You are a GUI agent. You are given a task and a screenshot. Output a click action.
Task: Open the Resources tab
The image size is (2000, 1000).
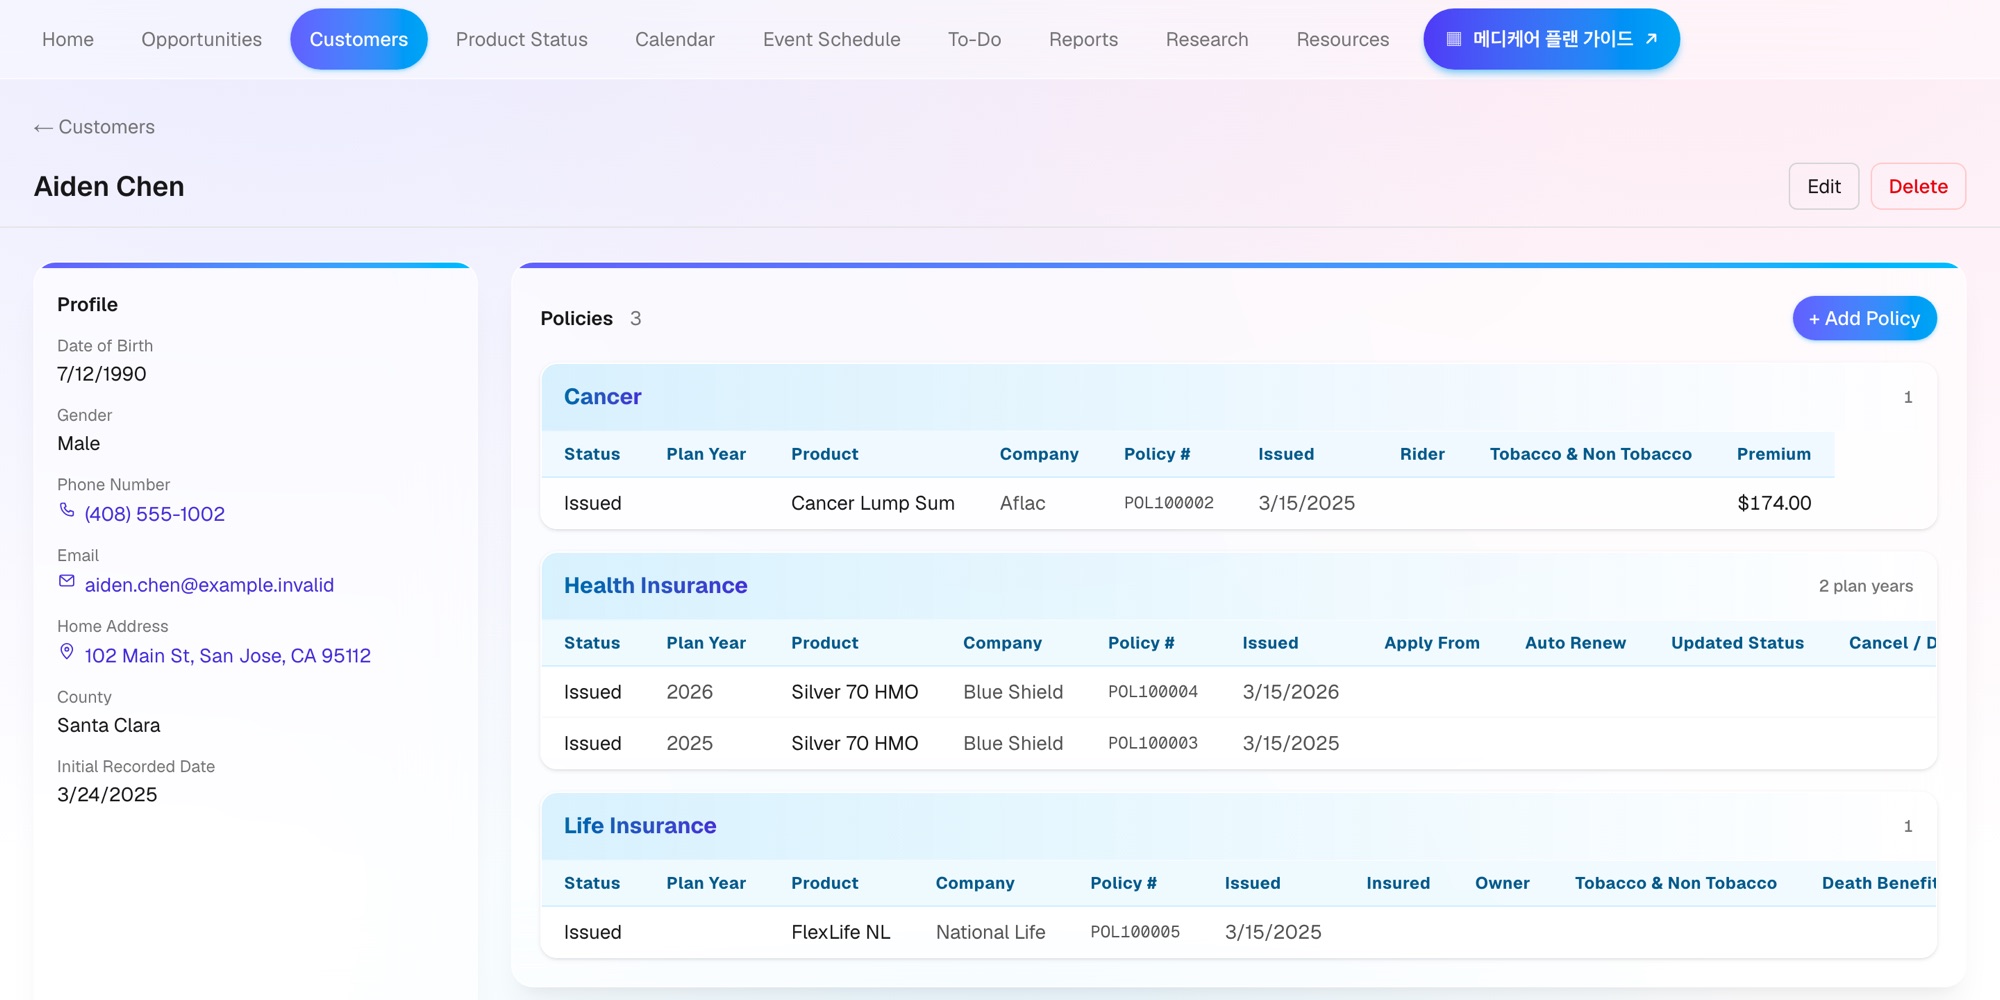click(1343, 39)
